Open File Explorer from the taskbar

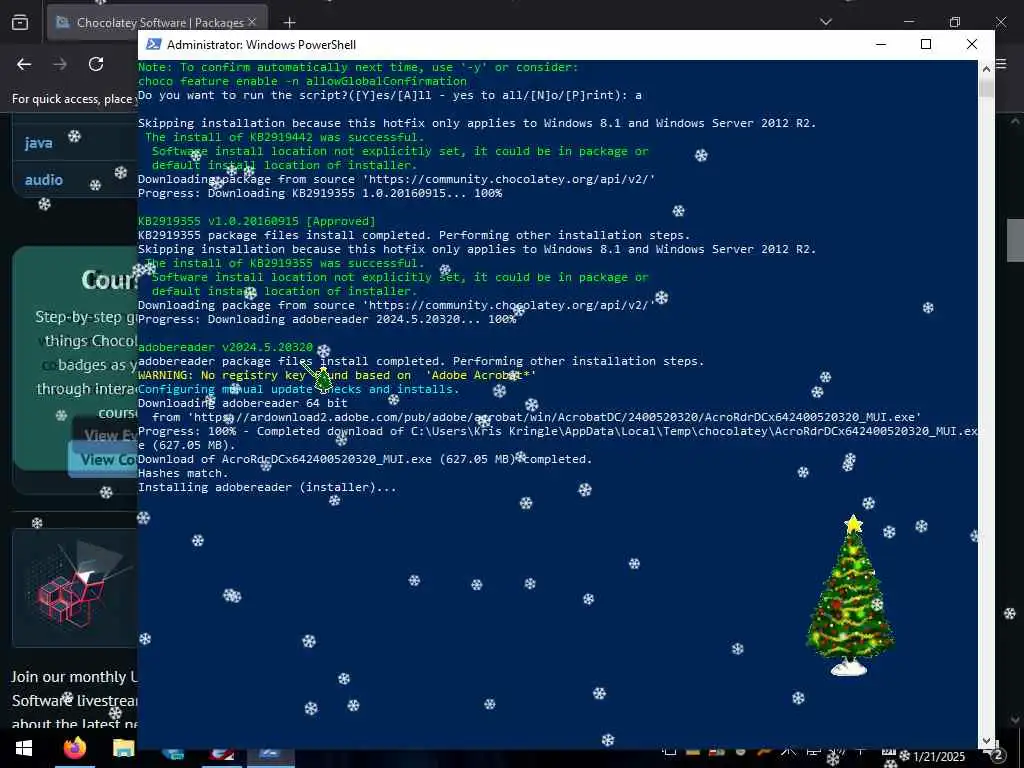123,748
